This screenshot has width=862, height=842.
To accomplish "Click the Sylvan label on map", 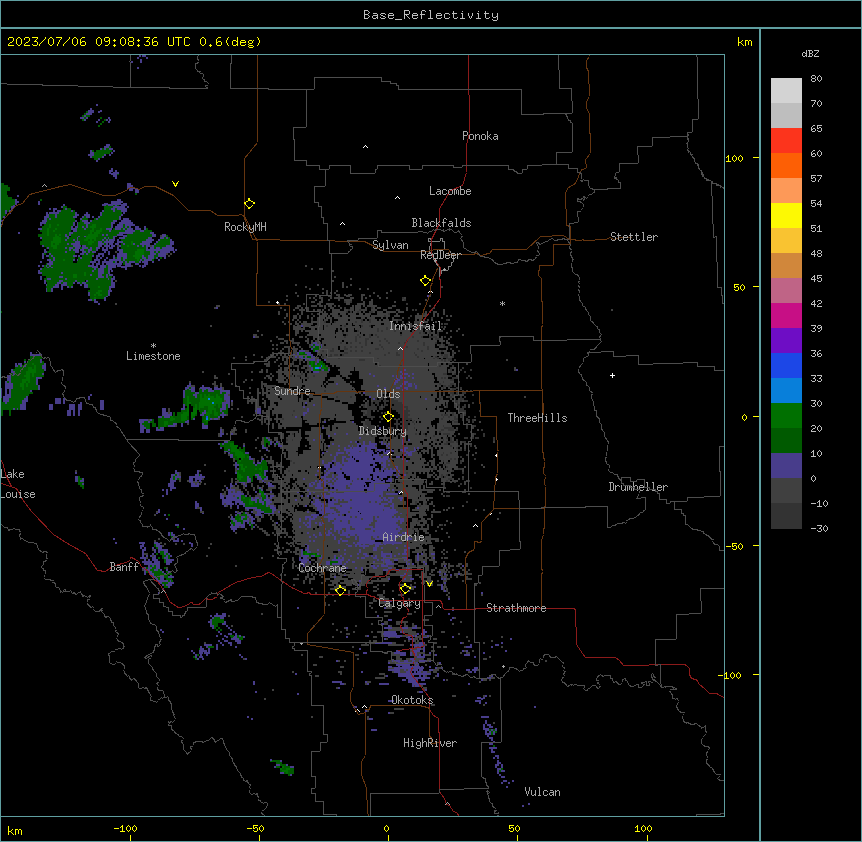I will tap(390, 245).
